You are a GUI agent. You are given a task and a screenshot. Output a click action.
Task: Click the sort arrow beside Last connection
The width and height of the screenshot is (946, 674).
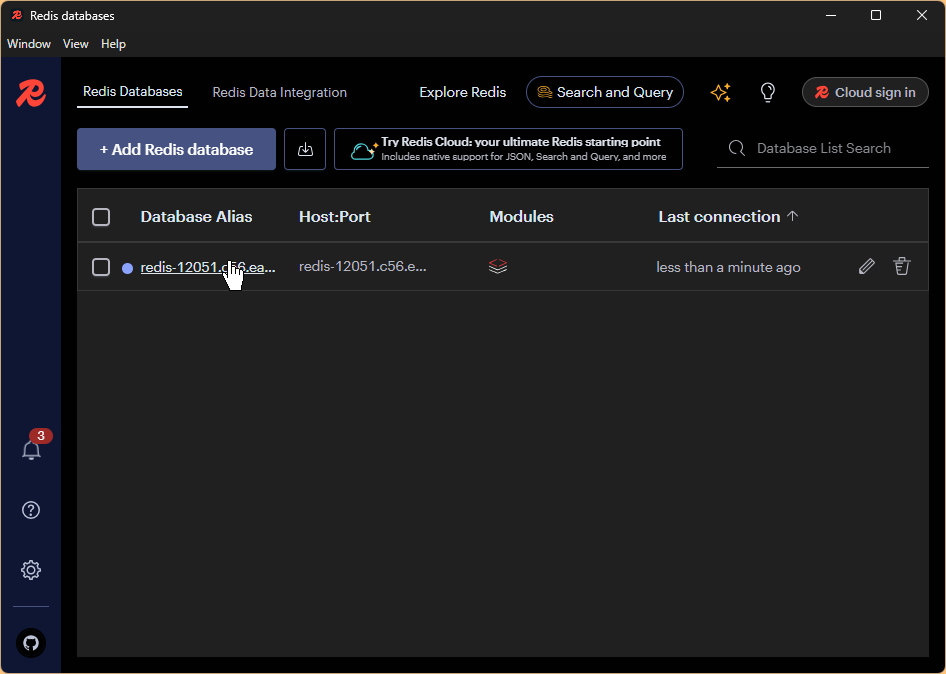pos(793,216)
